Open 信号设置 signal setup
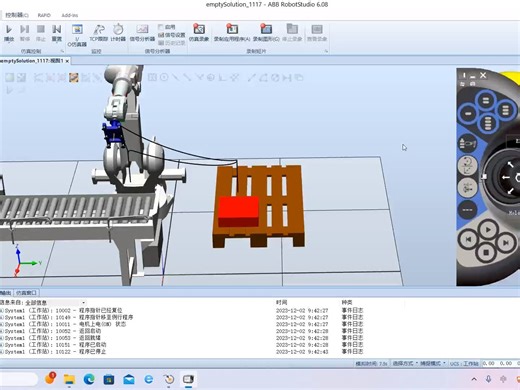The image size is (520, 390). click(172, 35)
